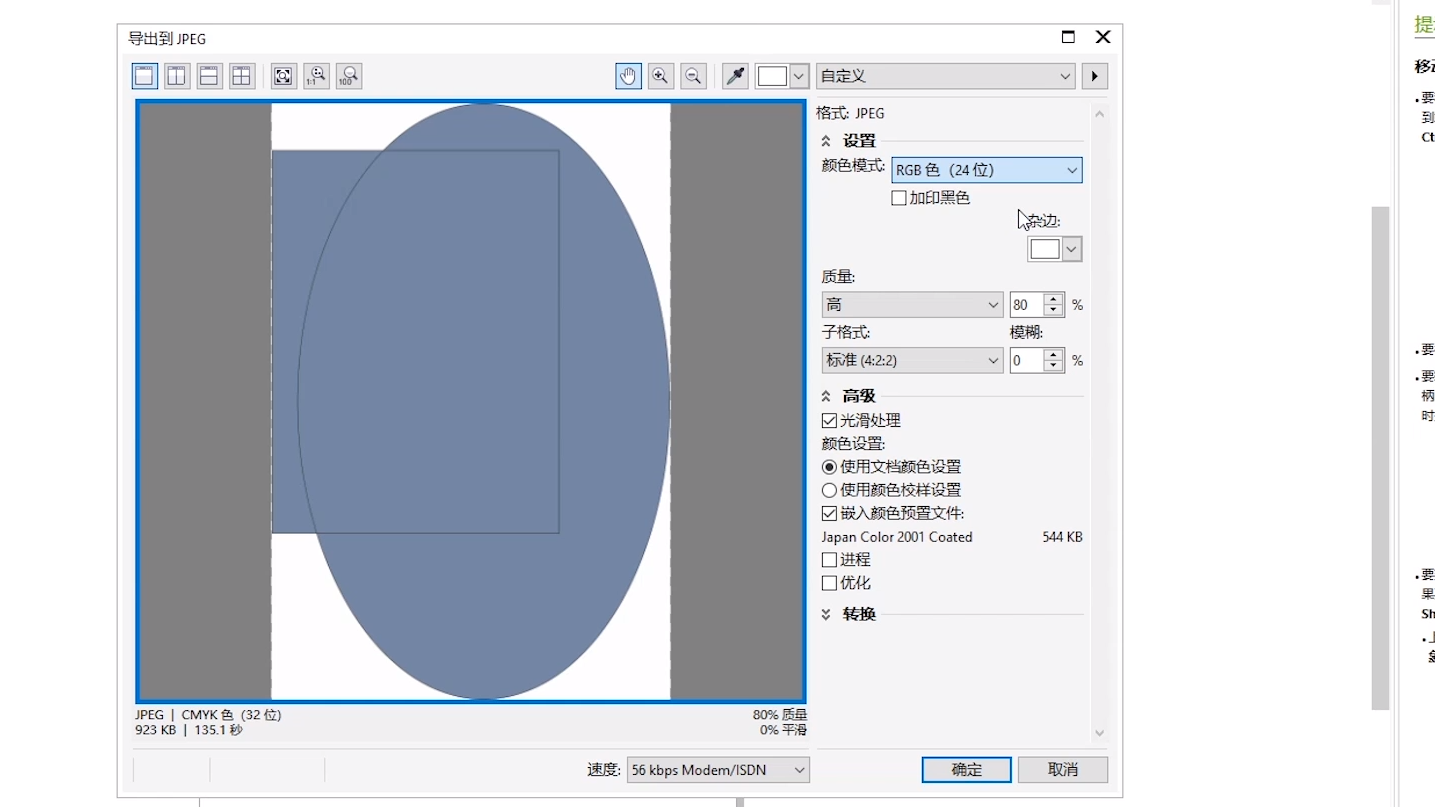Click the quality percent field showing 80
The image size is (1435, 807).
pyautogui.click(x=1026, y=304)
